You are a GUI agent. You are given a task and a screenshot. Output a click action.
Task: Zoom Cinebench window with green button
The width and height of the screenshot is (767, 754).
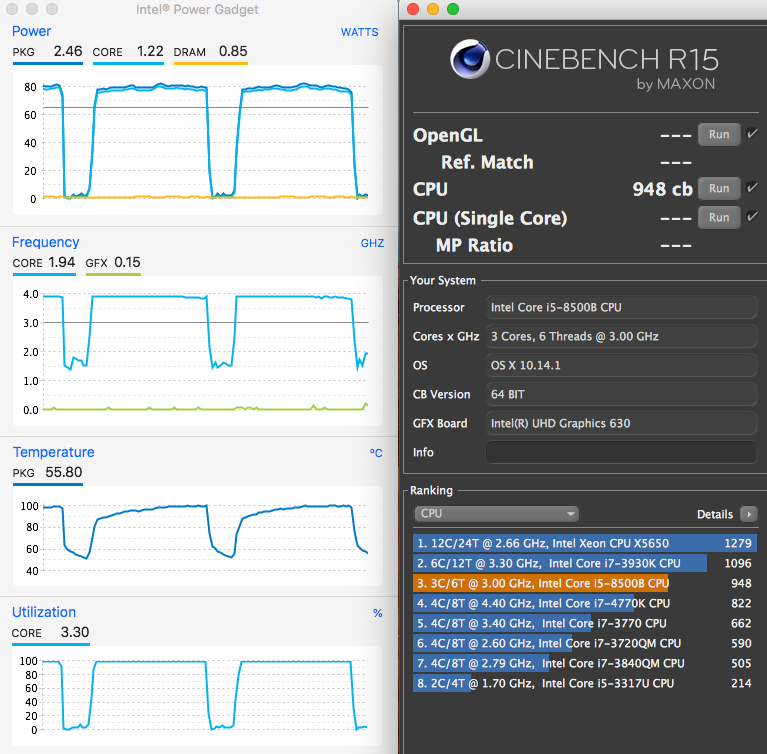[x=453, y=9]
